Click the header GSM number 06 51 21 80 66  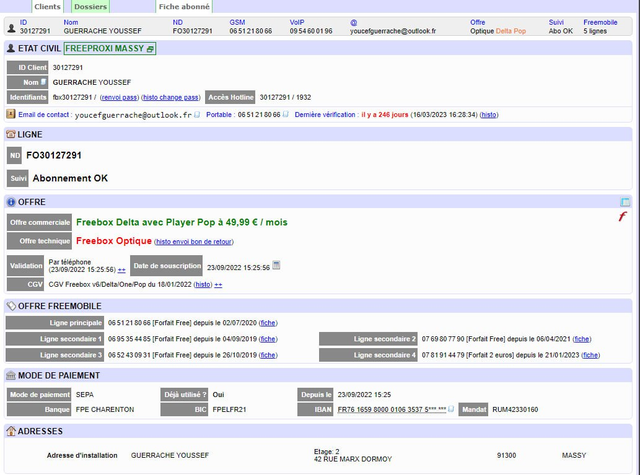tap(251, 31)
